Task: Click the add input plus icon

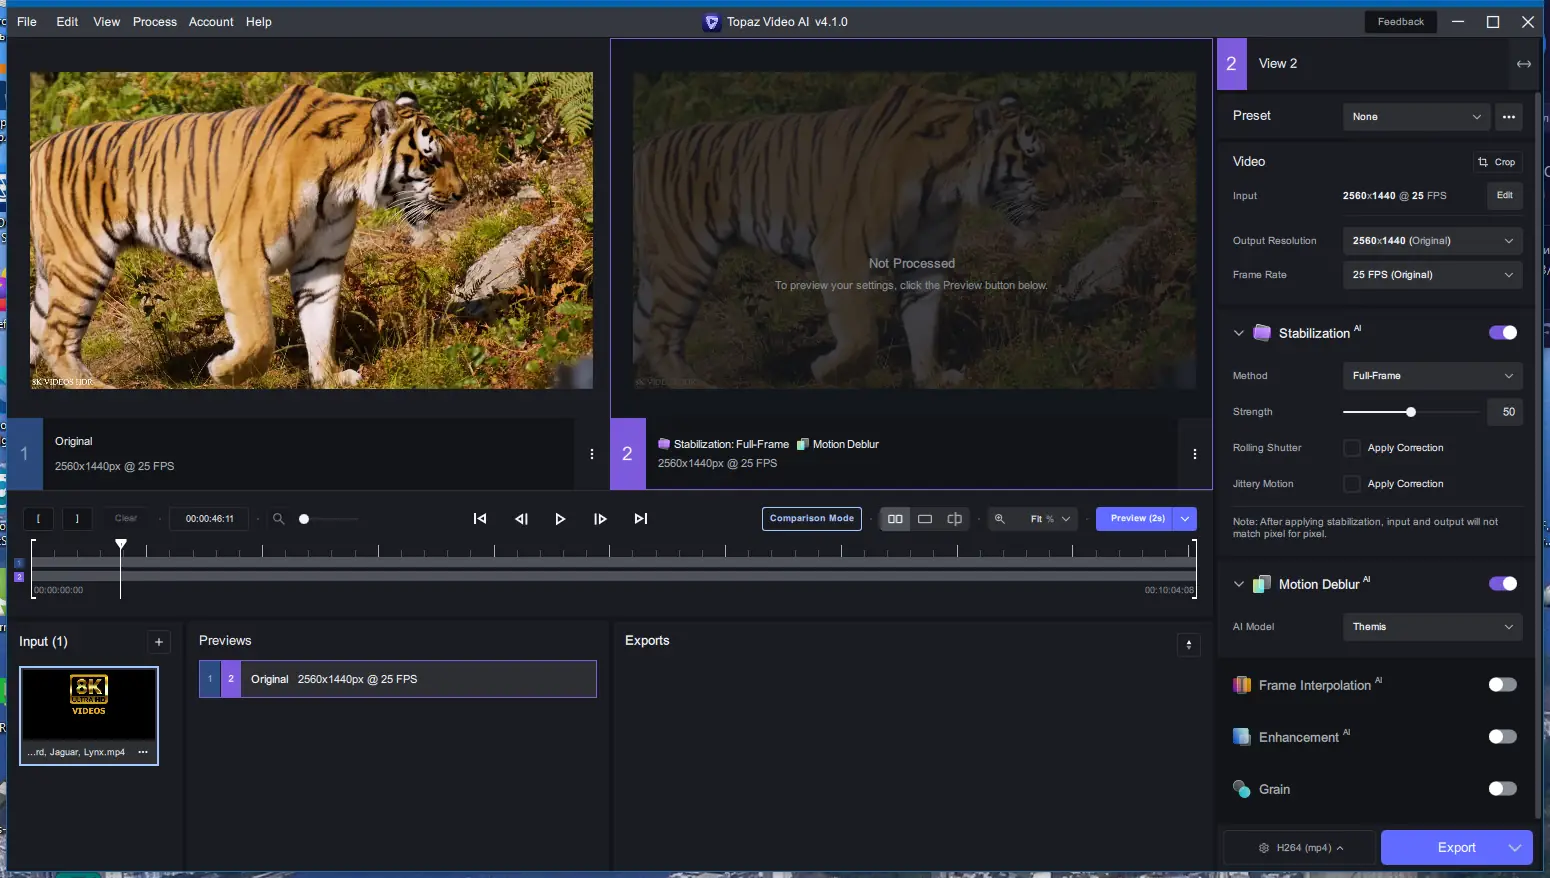Action: coord(159,642)
